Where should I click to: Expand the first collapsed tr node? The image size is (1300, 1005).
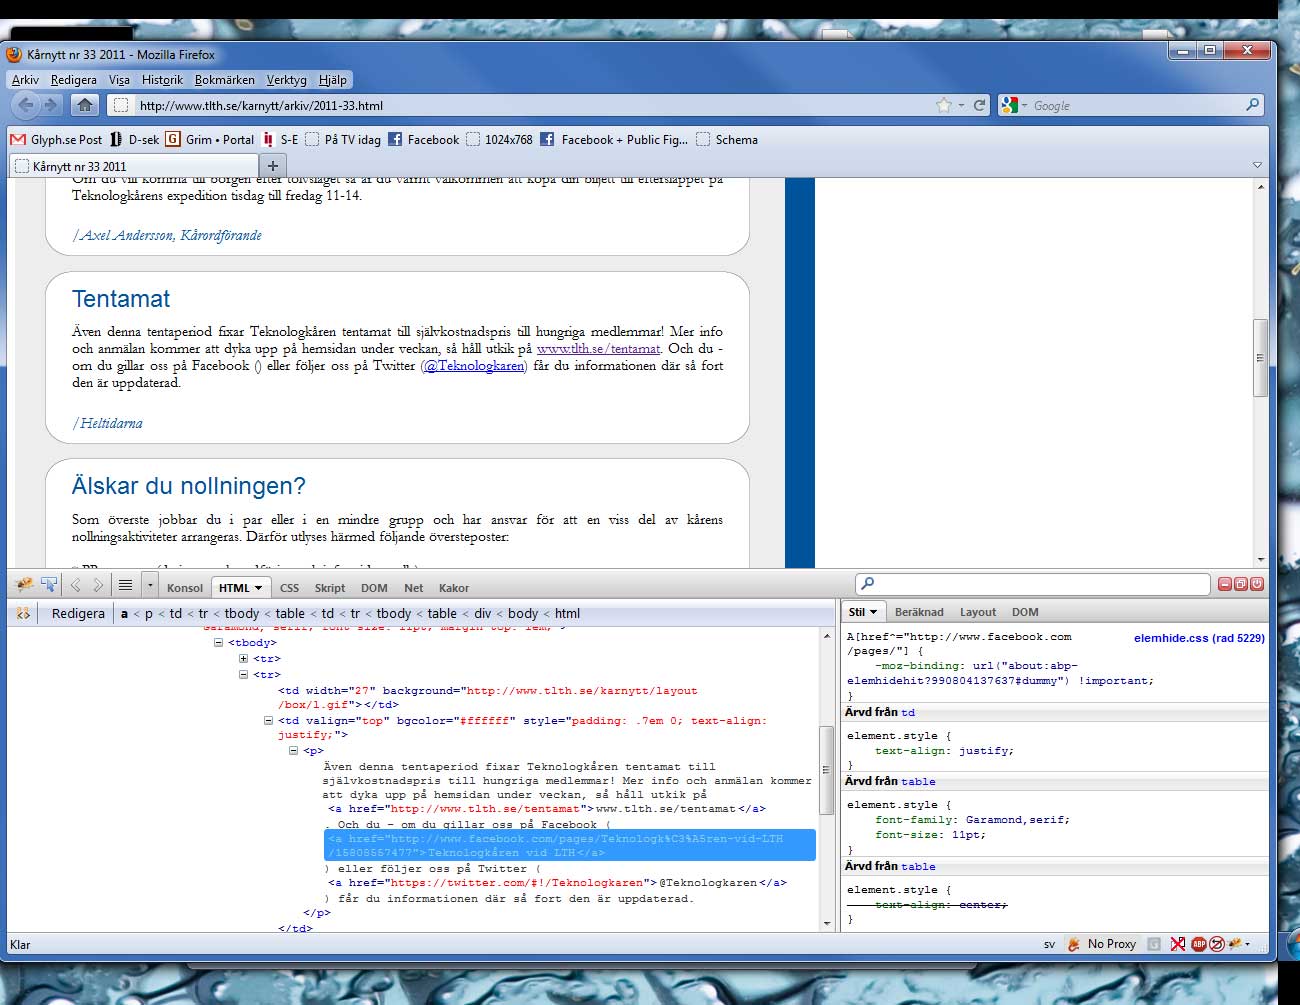click(243, 659)
